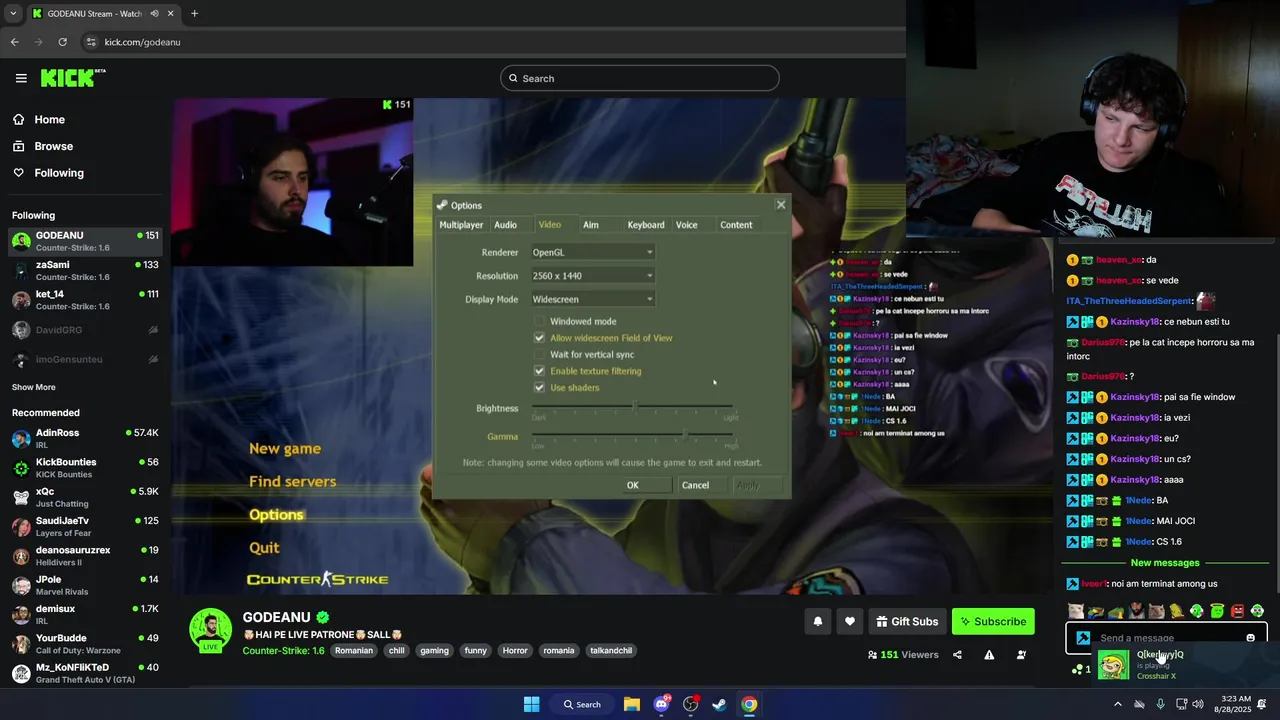The width and height of the screenshot is (1280, 720).
Task: Click New messages banner in chat
Action: [1165, 563]
